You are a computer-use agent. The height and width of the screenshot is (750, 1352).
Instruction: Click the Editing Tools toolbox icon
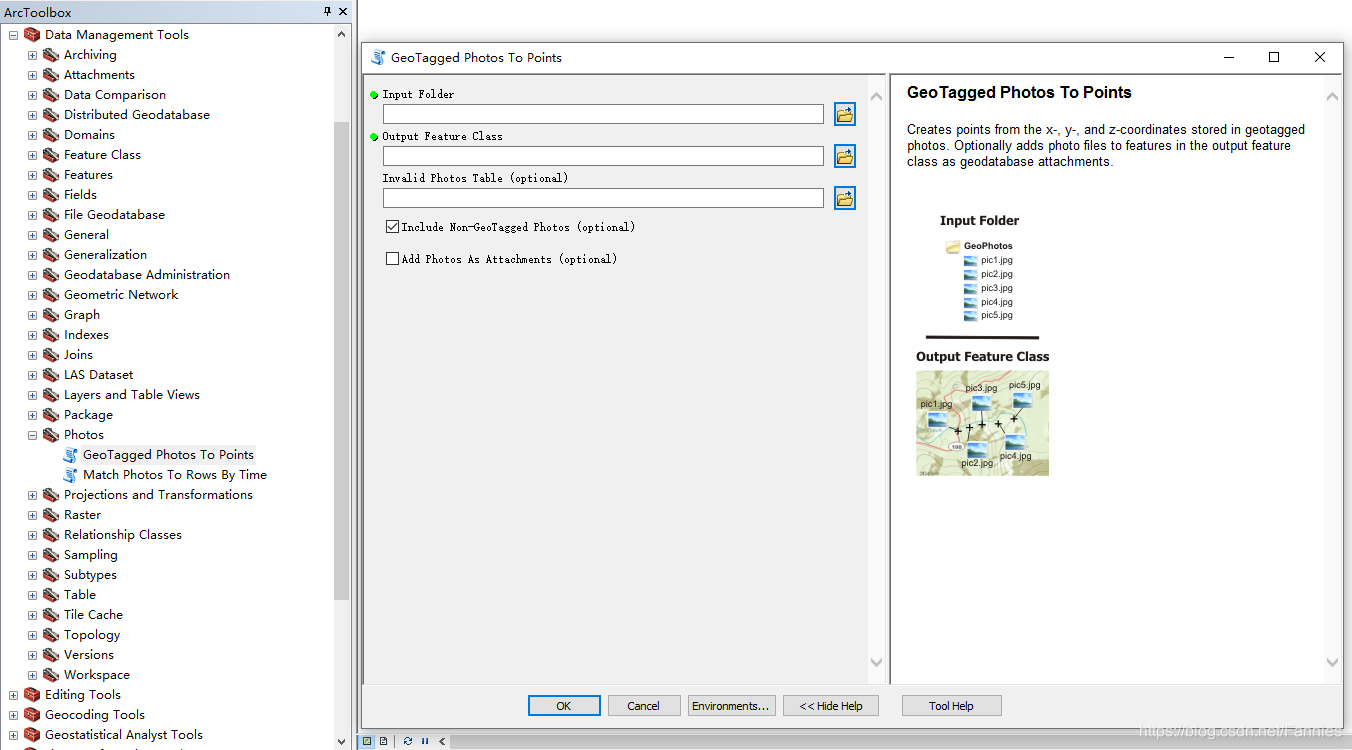point(32,695)
